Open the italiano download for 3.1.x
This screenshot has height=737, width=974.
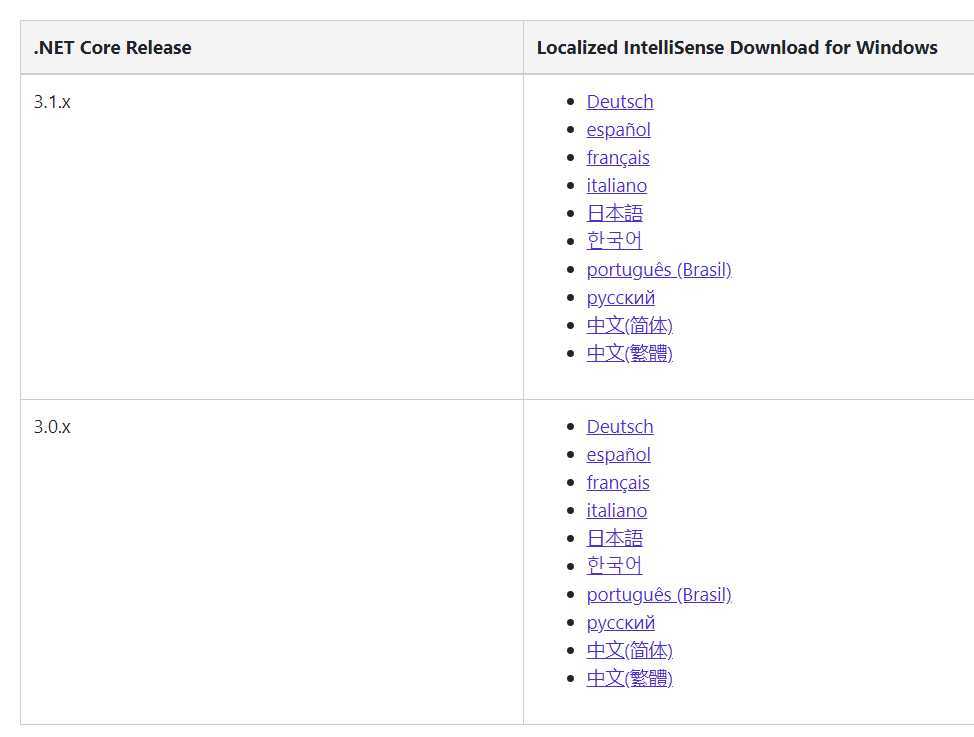616,185
